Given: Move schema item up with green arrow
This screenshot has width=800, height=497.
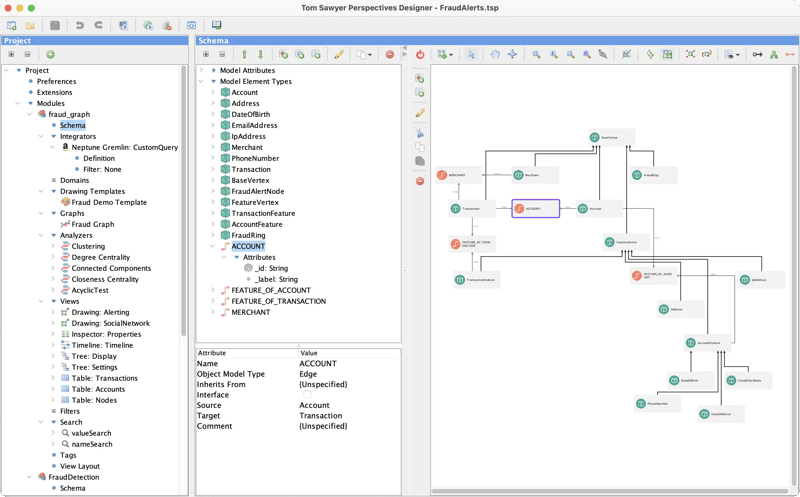Looking at the screenshot, I should tap(244, 54).
